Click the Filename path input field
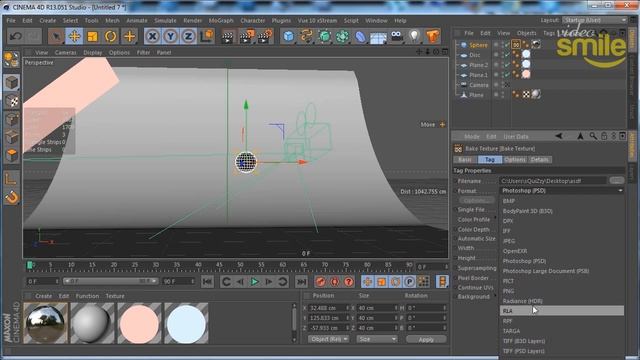The image size is (640, 360). (x=553, y=180)
